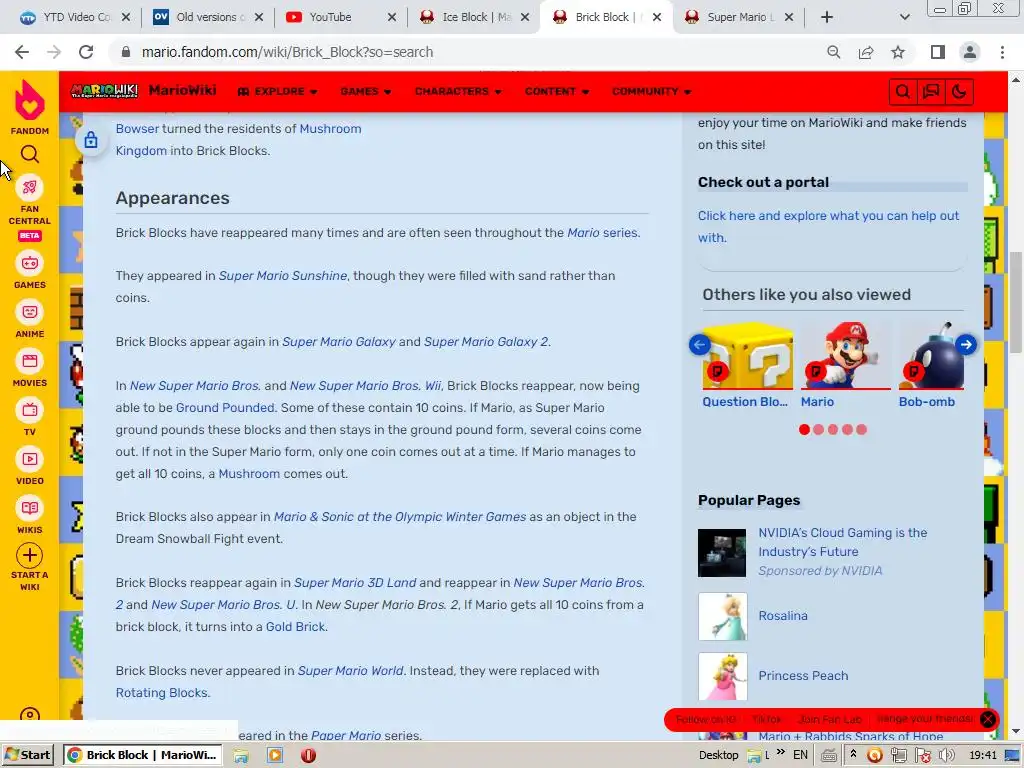Select the first carousel pagination dot
The height and width of the screenshot is (768, 1024).
coord(804,429)
